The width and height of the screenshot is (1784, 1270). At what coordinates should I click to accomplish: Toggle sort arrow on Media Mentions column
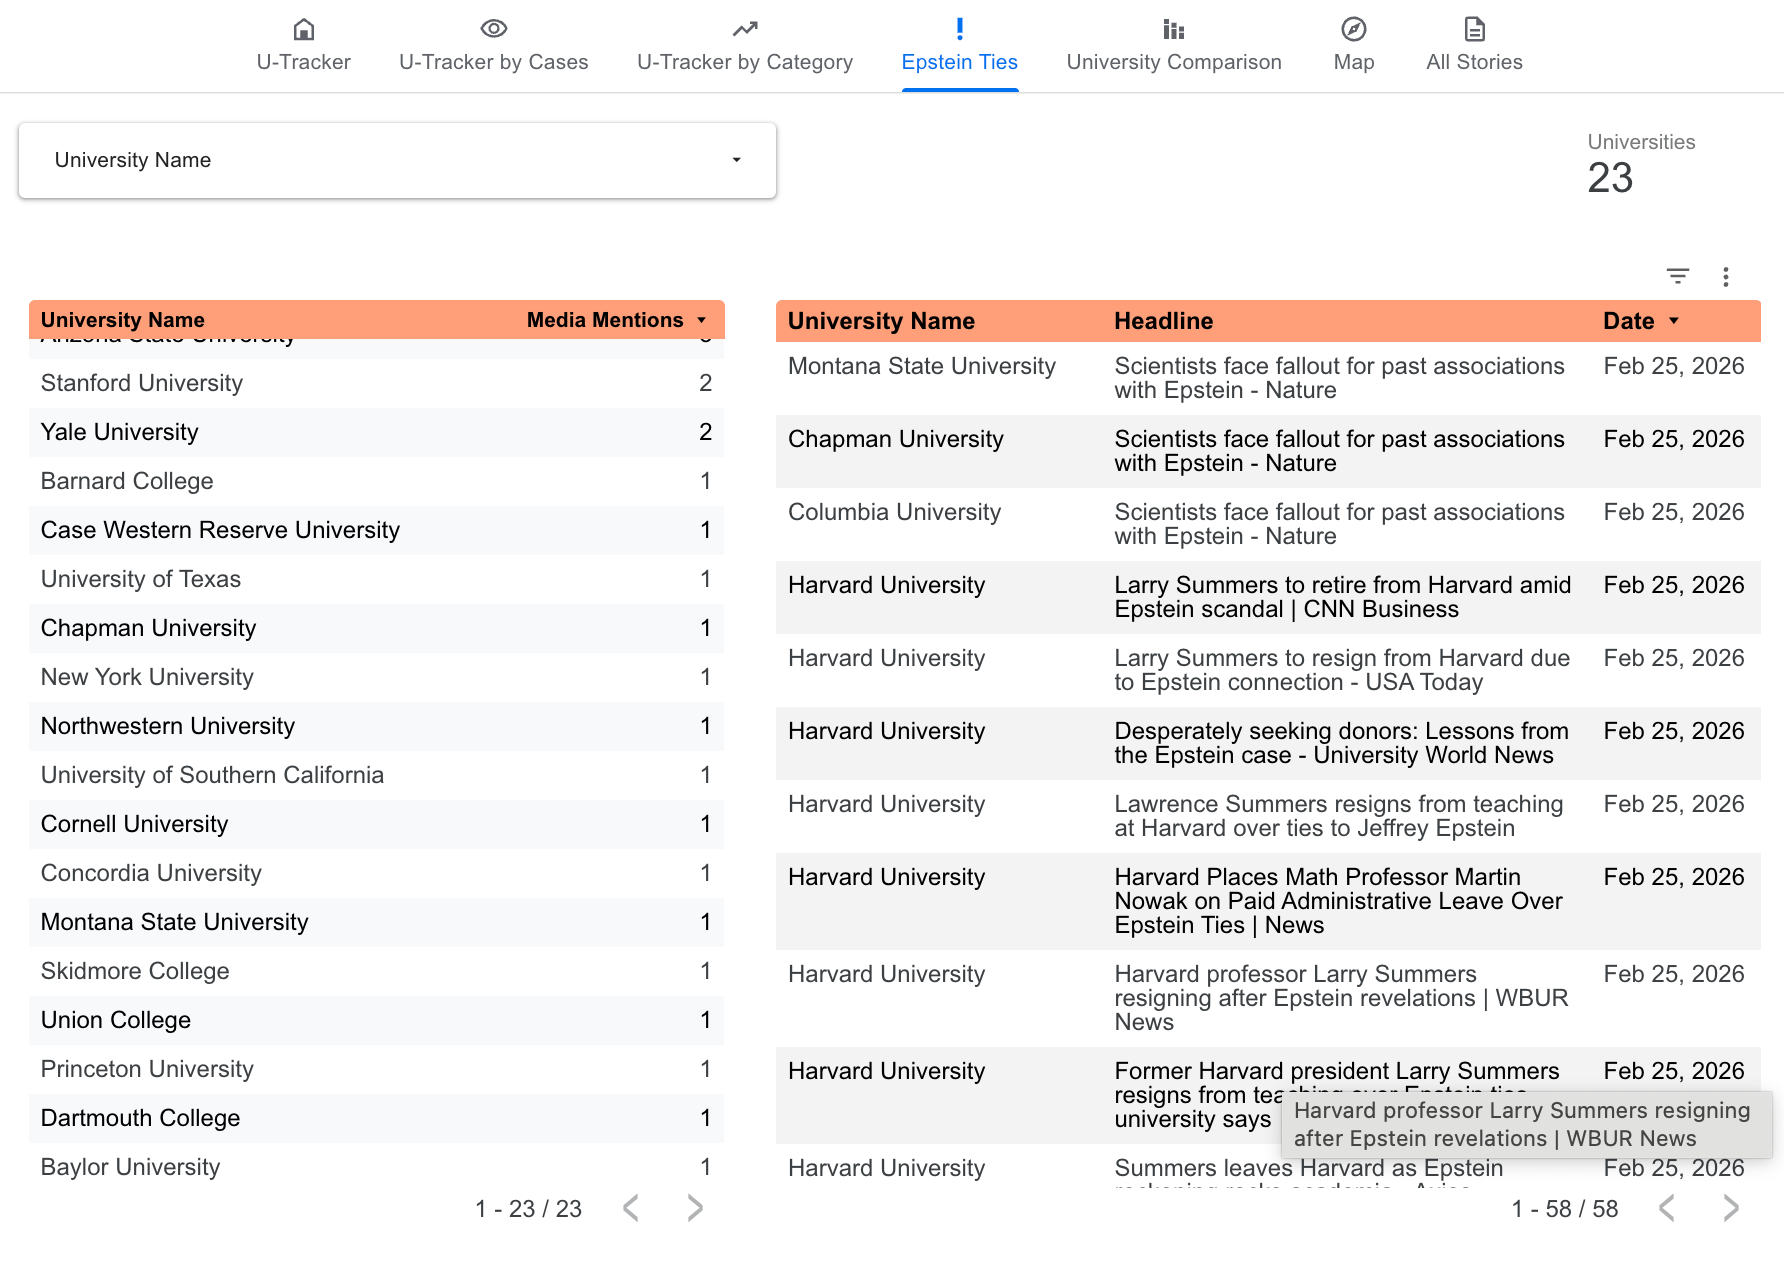[x=702, y=320]
